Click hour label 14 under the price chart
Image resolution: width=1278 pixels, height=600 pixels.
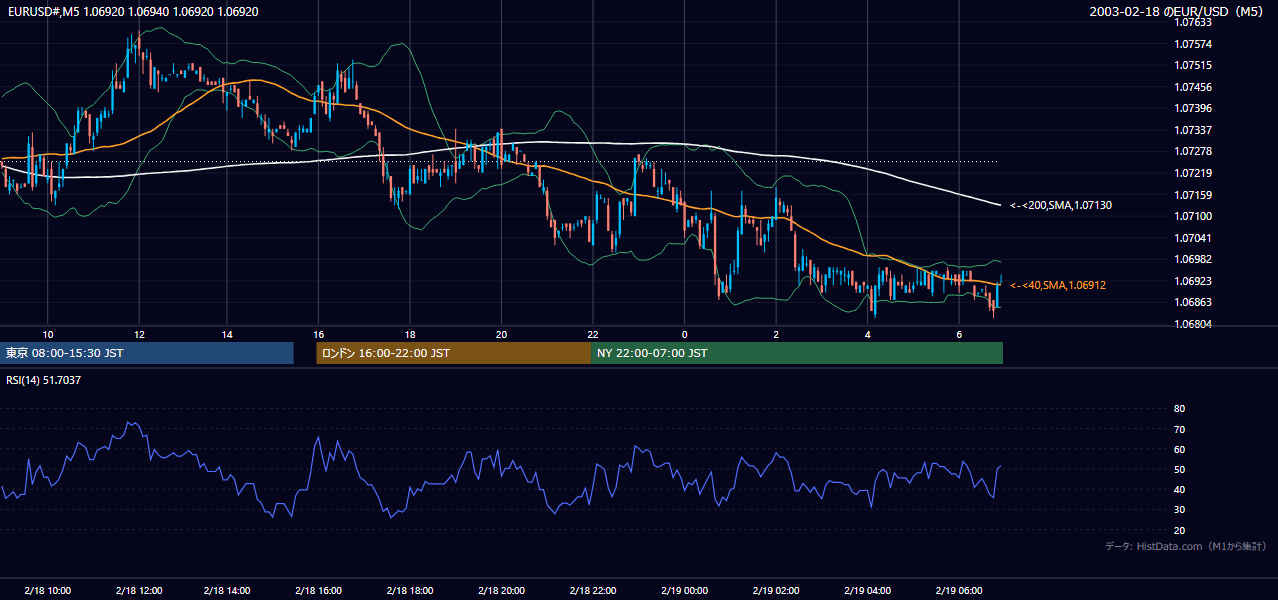click(227, 334)
